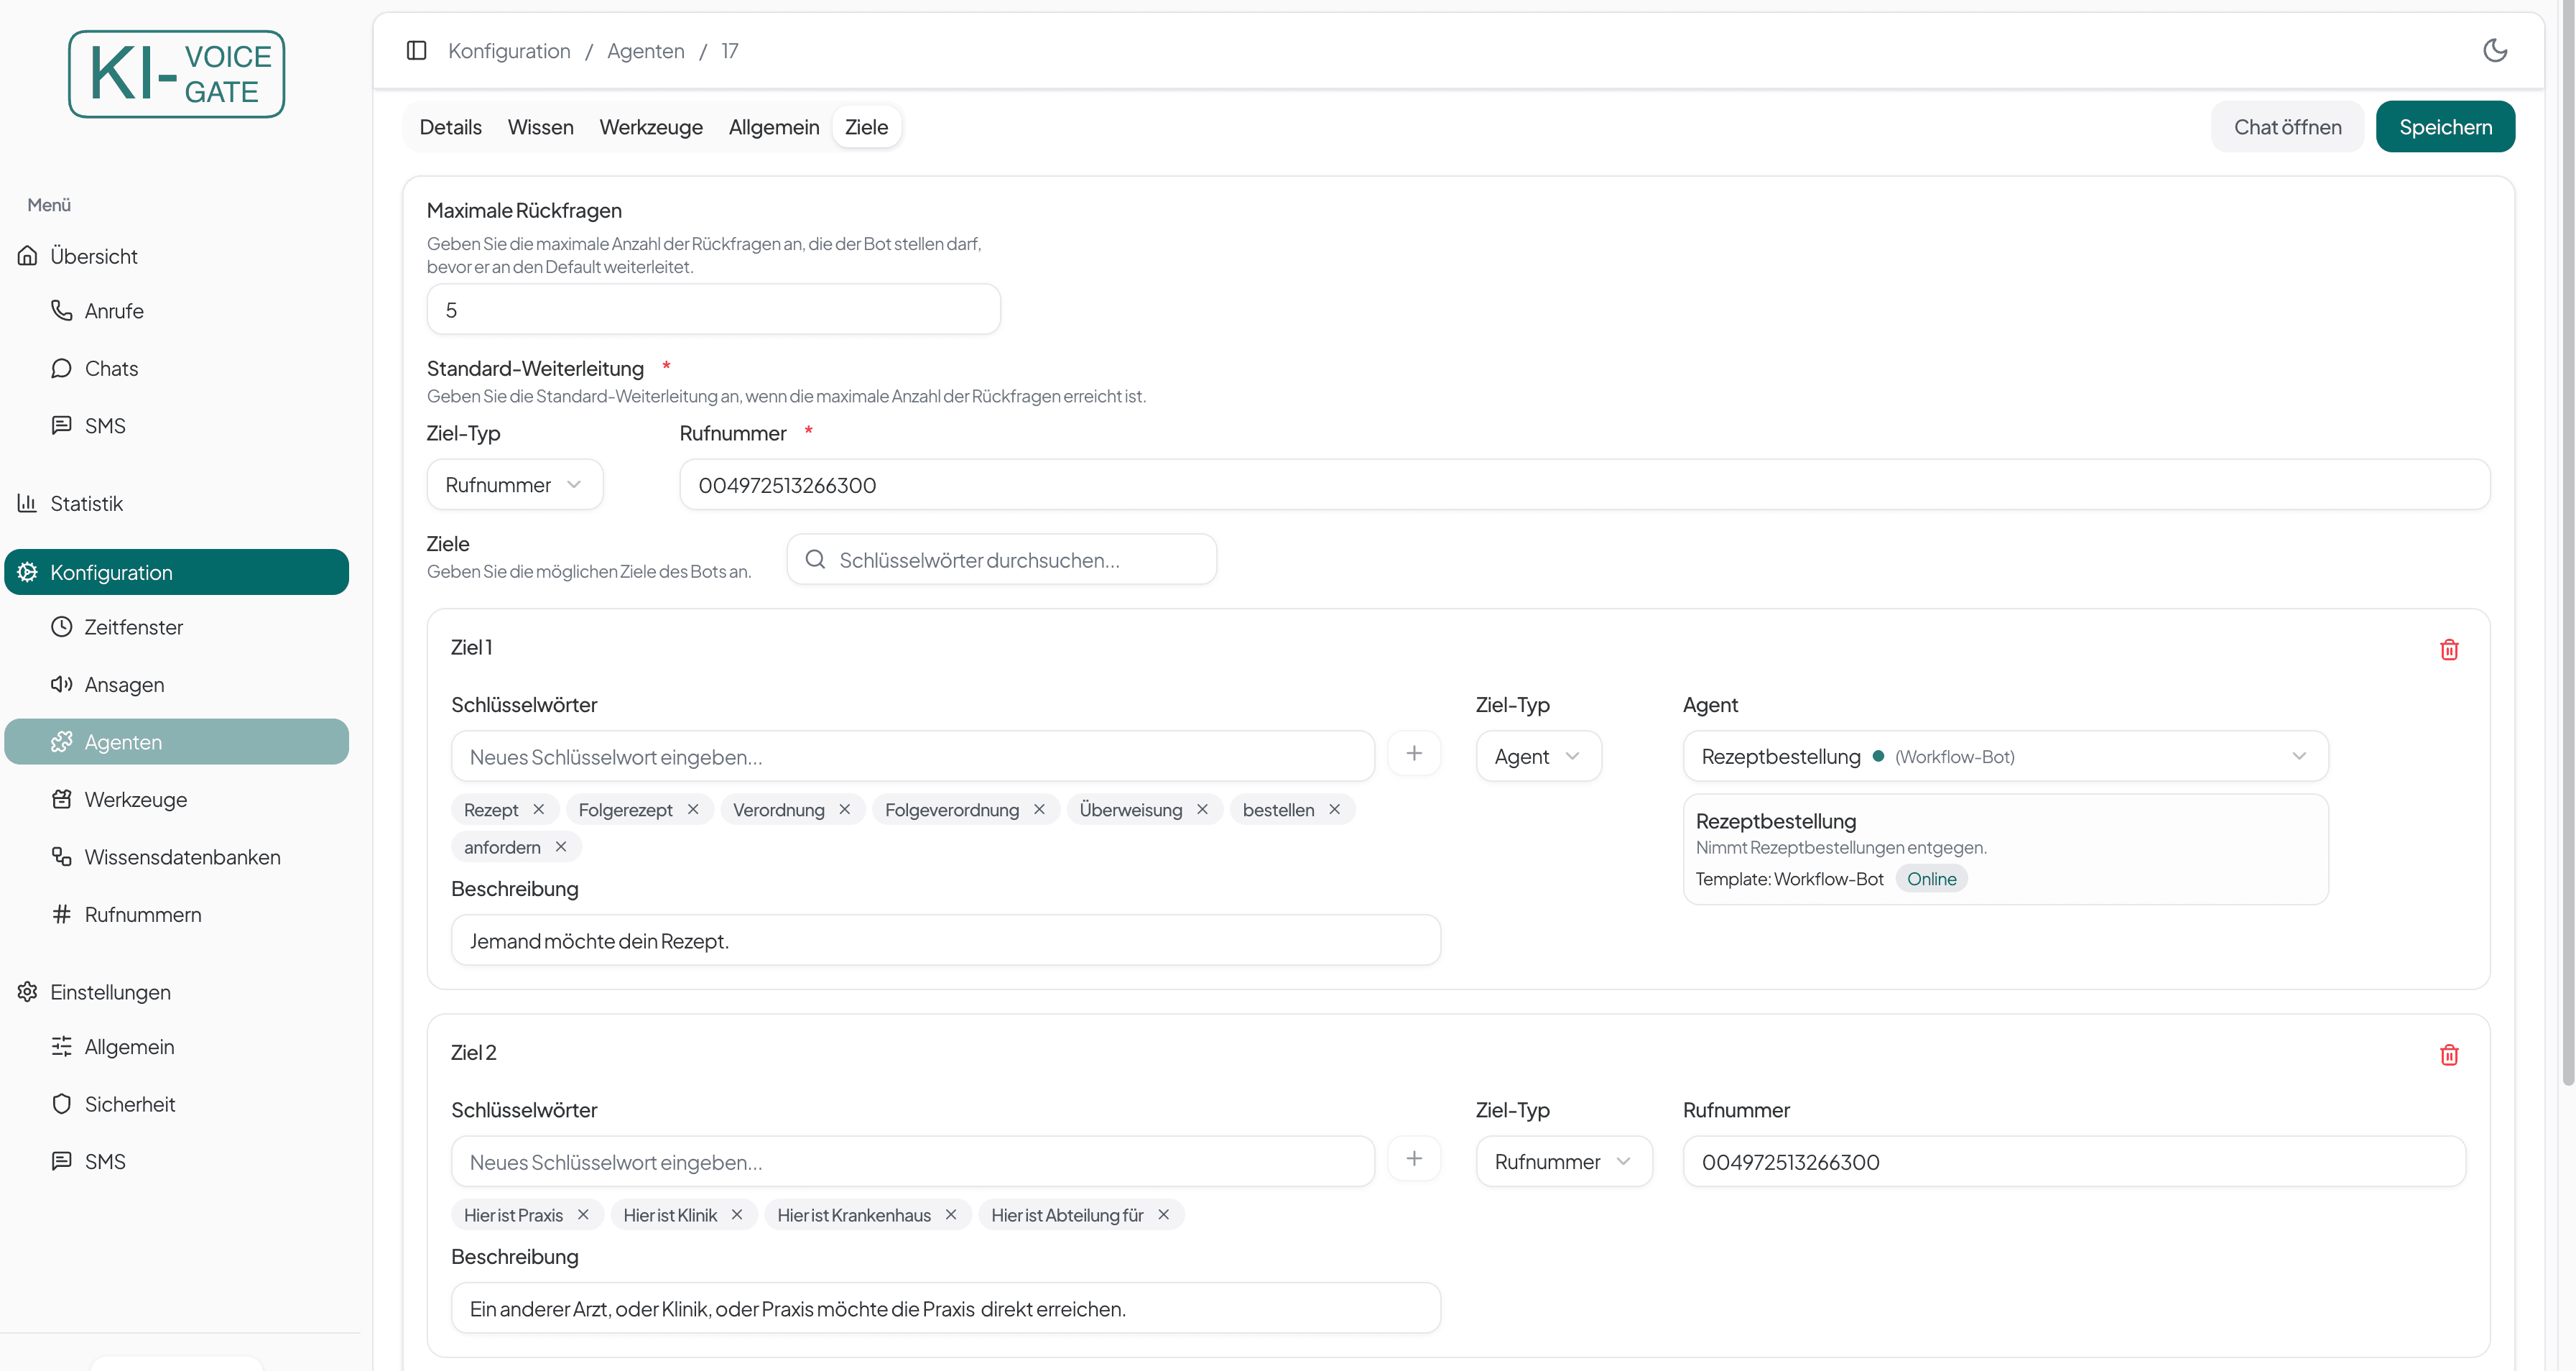This screenshot has width=2576, height=1371.
Task: Collapse sidebar using panel icon
Action: point(417,50)
